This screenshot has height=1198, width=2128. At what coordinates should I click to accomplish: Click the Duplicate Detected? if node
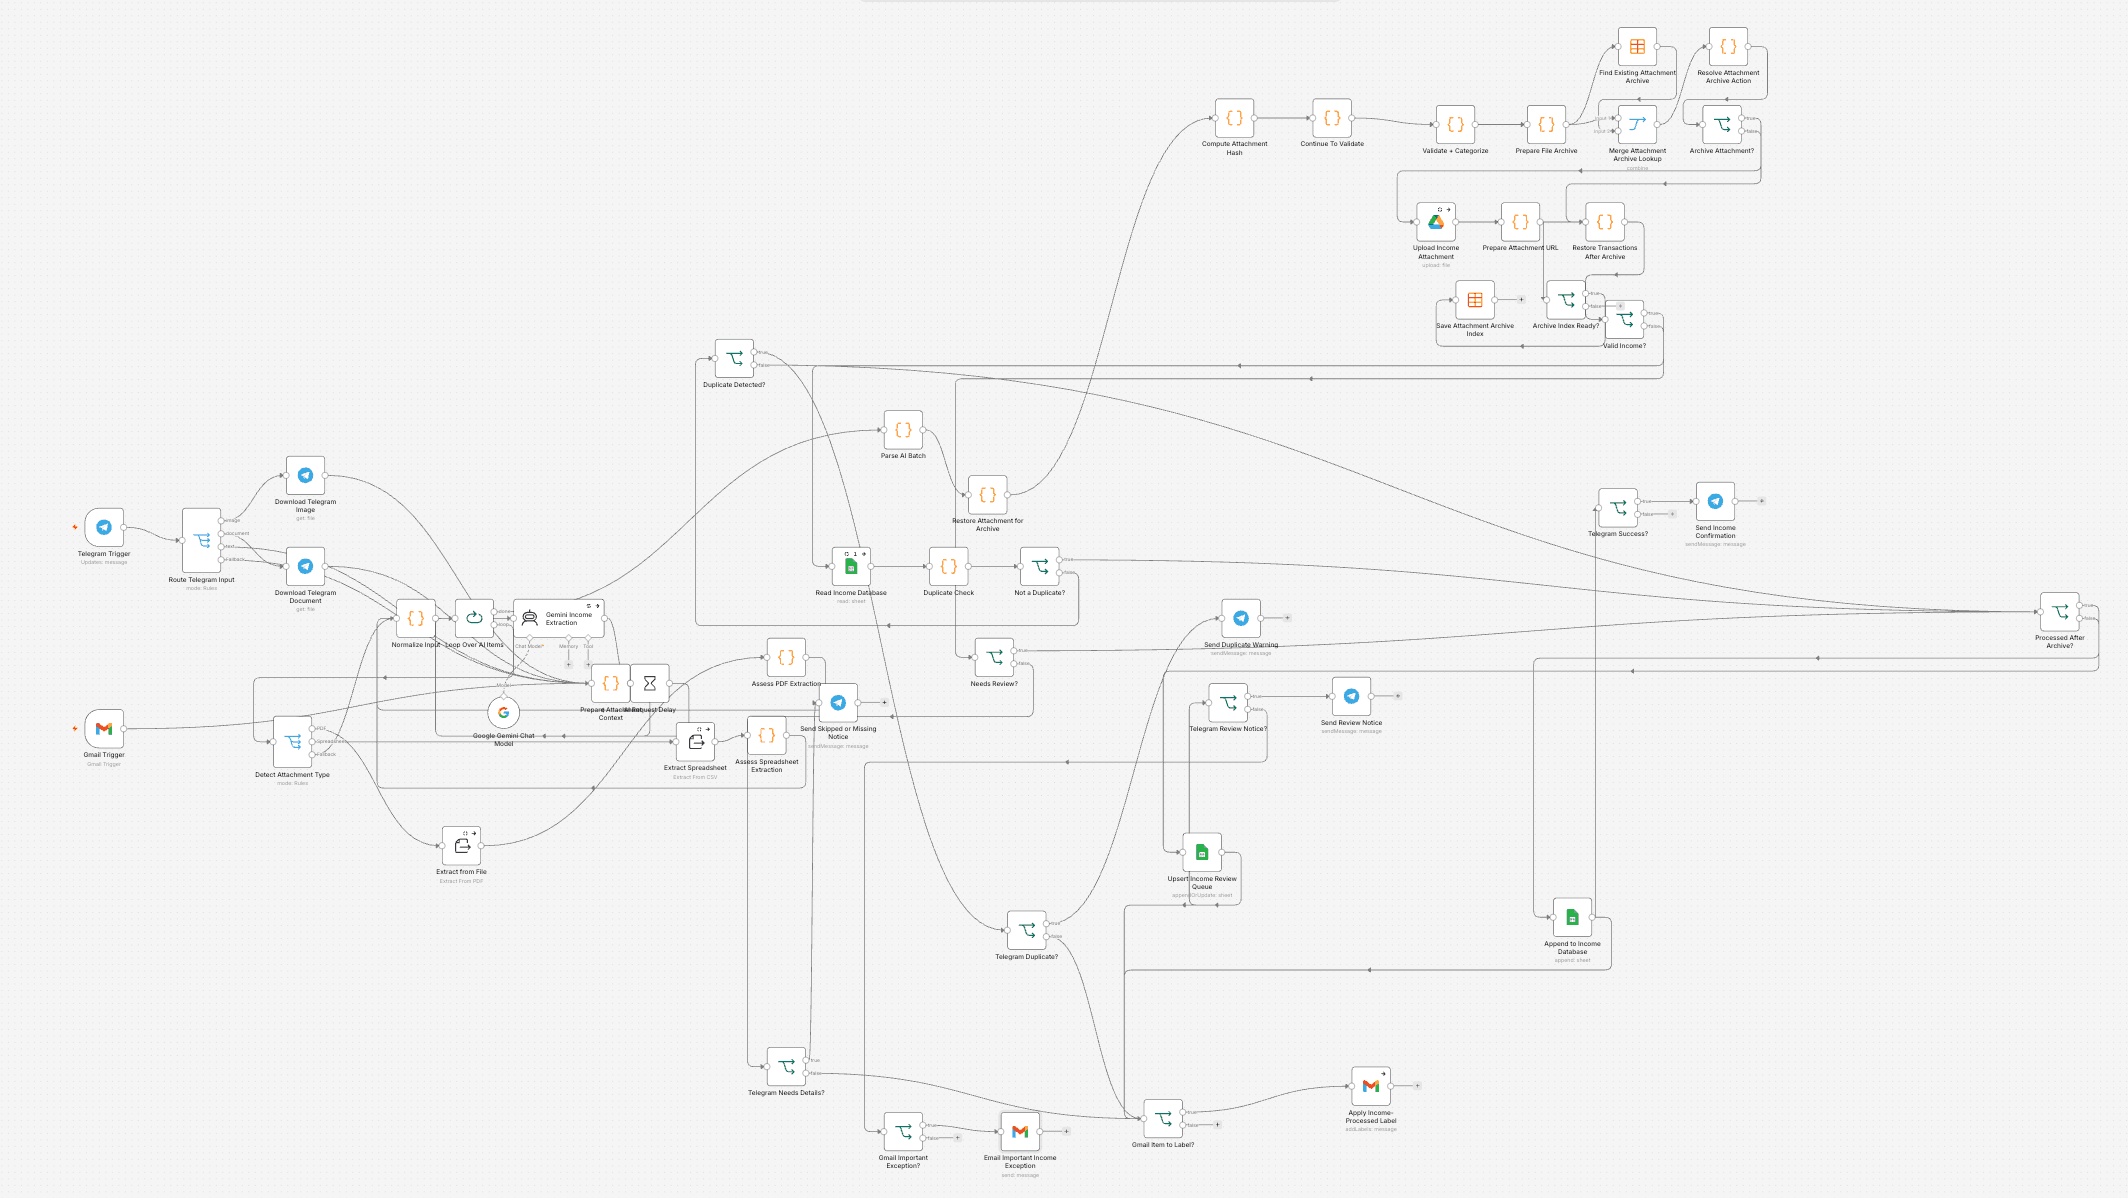pyautogui.click(x=735, y=359)
